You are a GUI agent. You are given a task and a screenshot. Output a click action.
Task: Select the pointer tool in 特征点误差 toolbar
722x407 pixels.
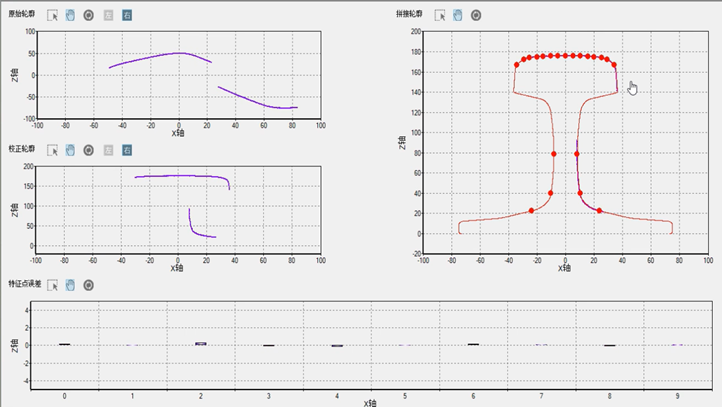(x=53, y=285)
